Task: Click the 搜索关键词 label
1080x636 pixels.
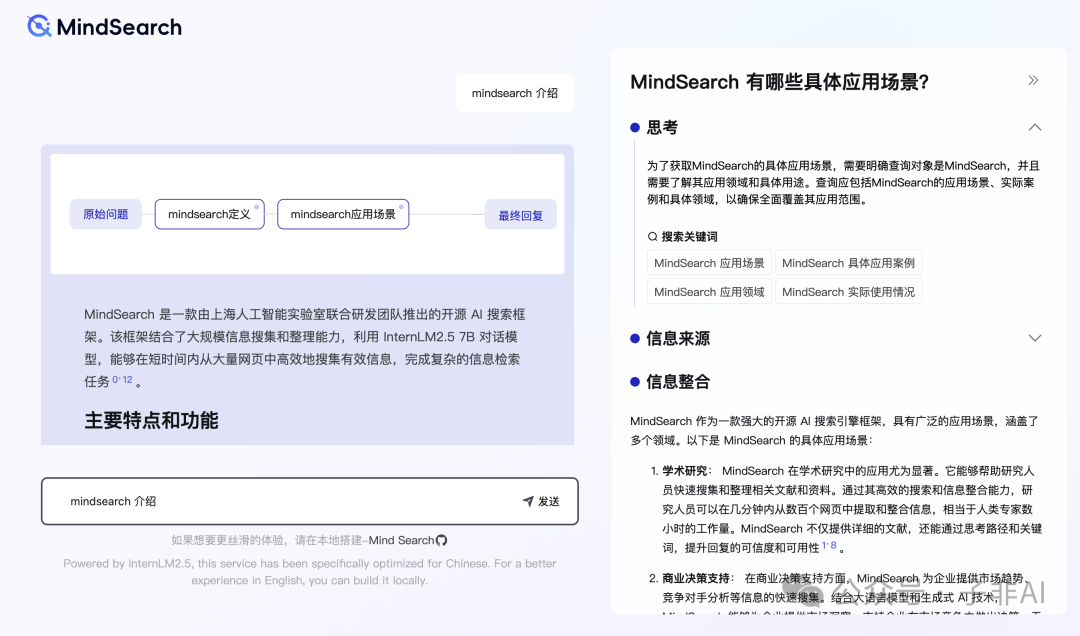Action: [689, 236]
